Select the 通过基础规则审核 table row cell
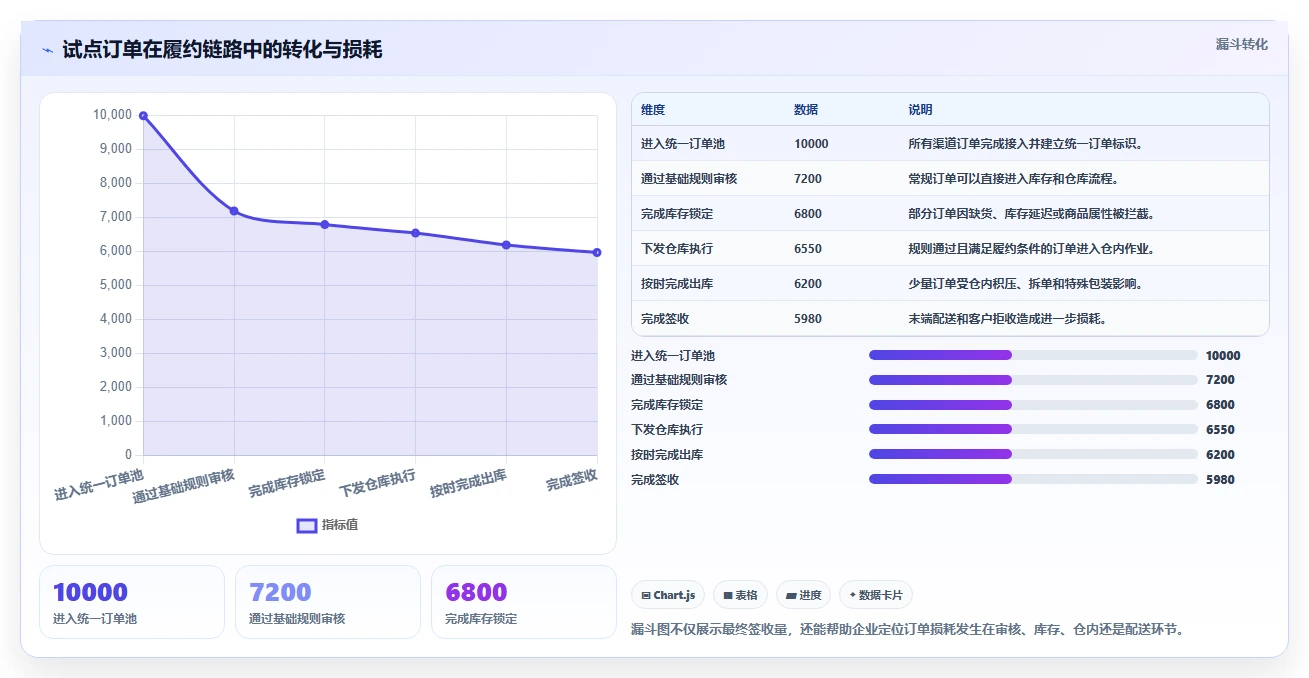 click(x=689, y=179)
